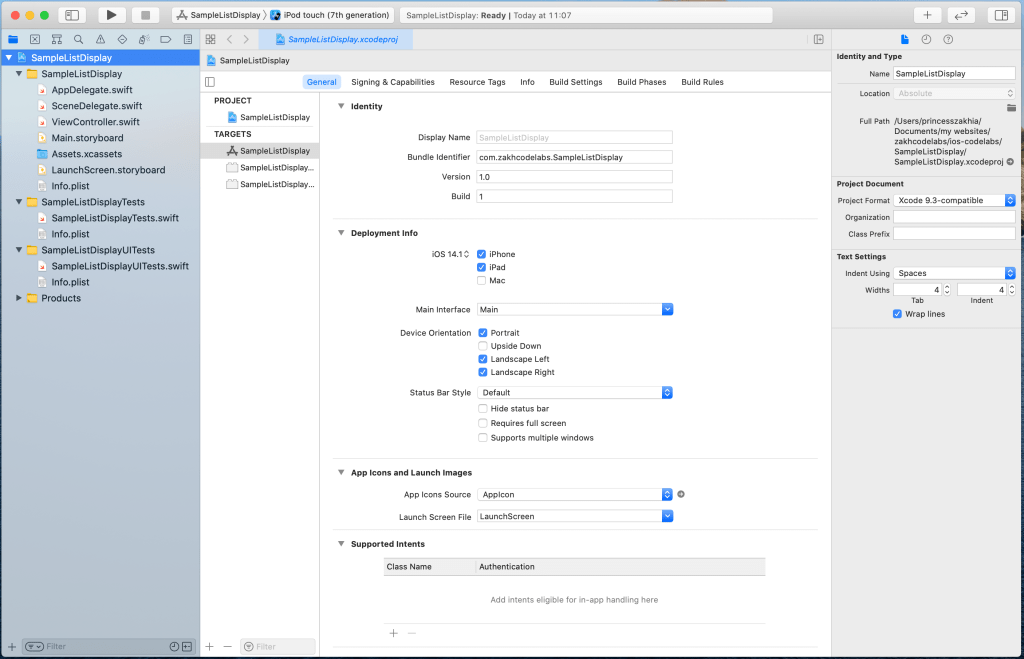Switch to the Build Settings tab
This screenshot has width=1024, height=659.
point(575,82)
